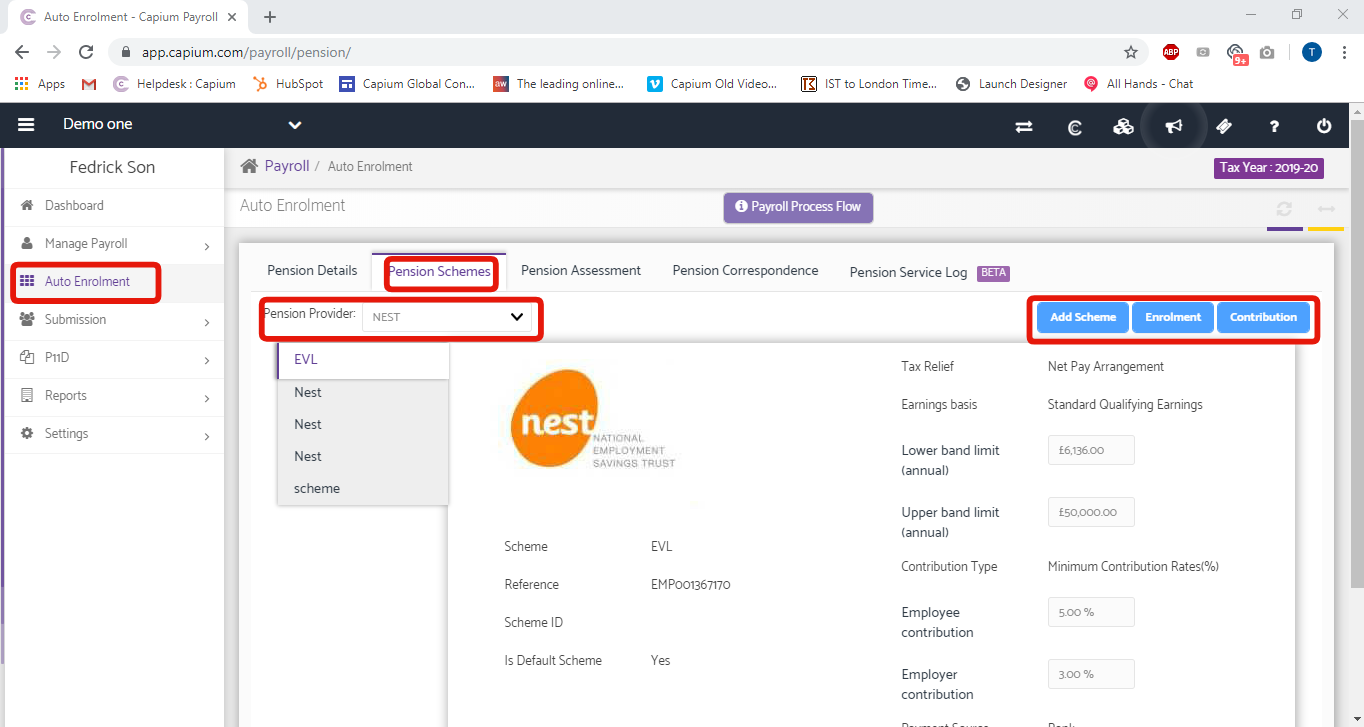Click Add Scheme button
The image size is (1364, 727).
(x=1083, y=317)
